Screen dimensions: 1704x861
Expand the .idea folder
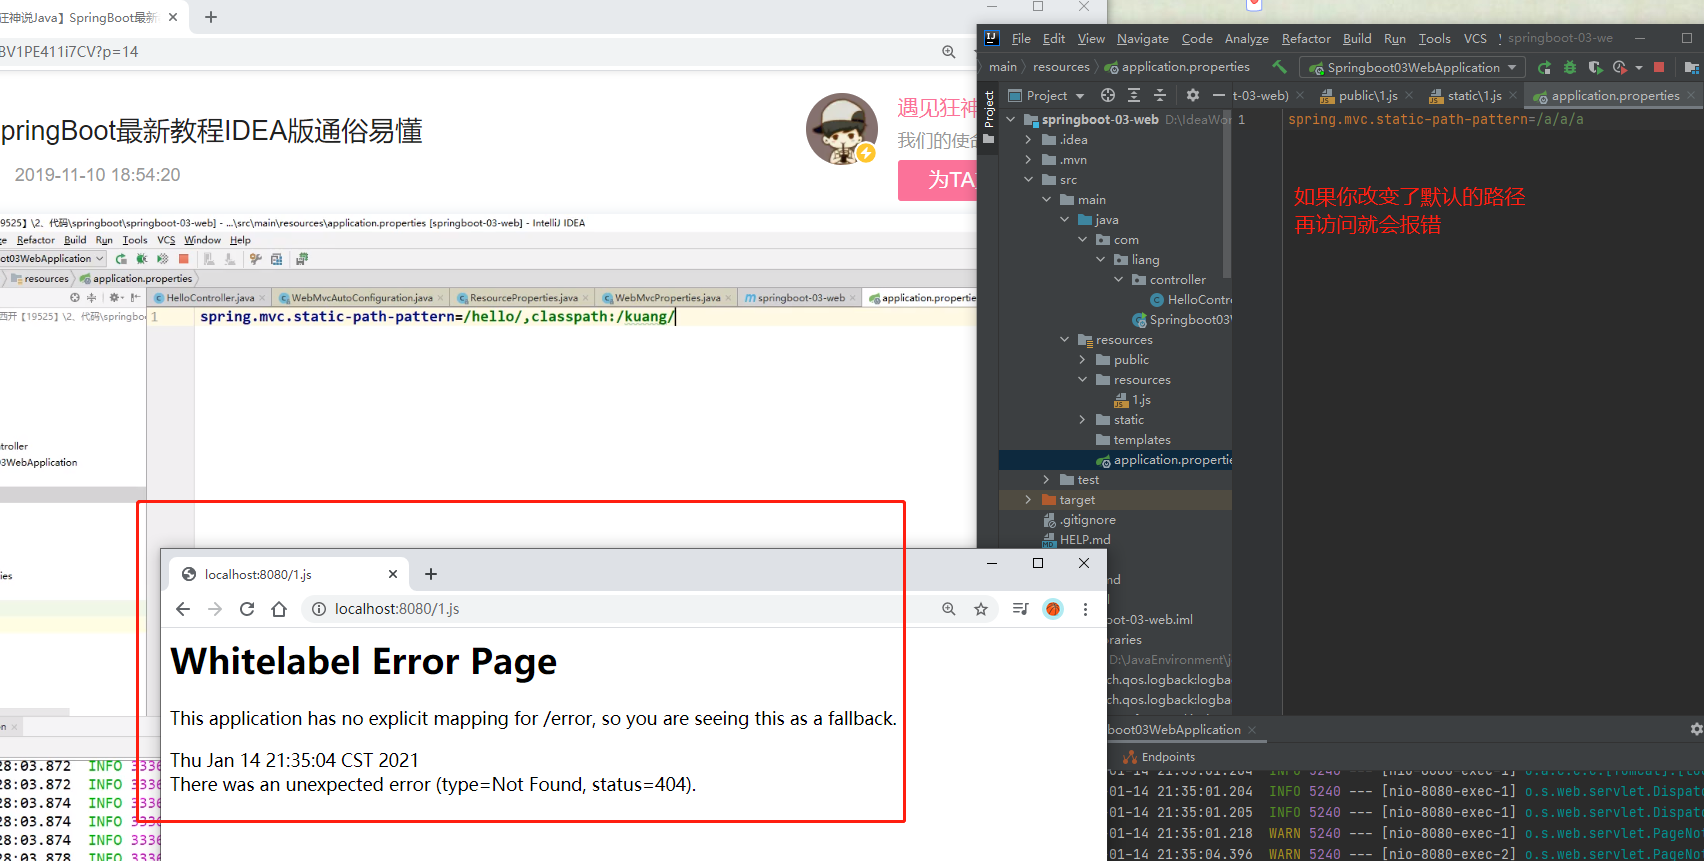point(1029,139)
